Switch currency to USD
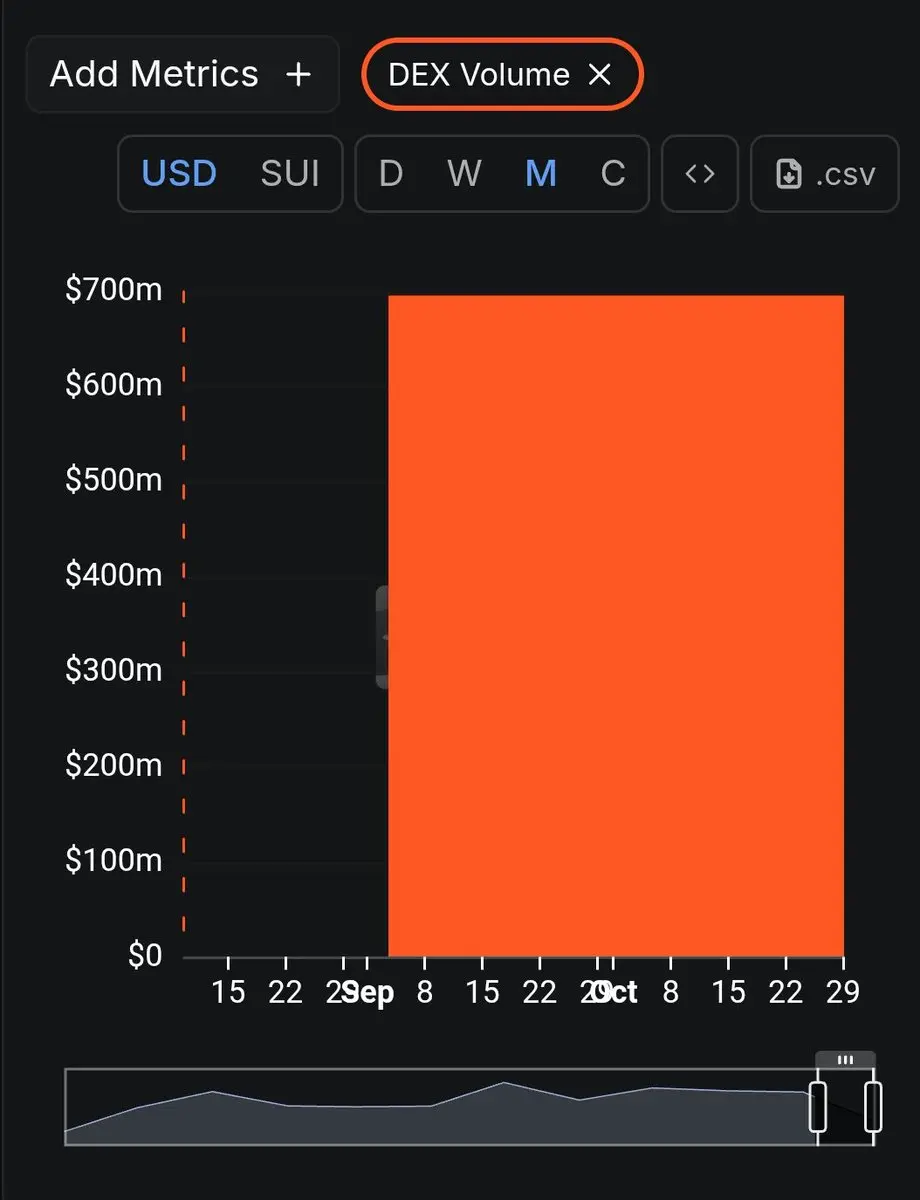The height and width of the screenshot is (1200, 920). pos(179,174)
